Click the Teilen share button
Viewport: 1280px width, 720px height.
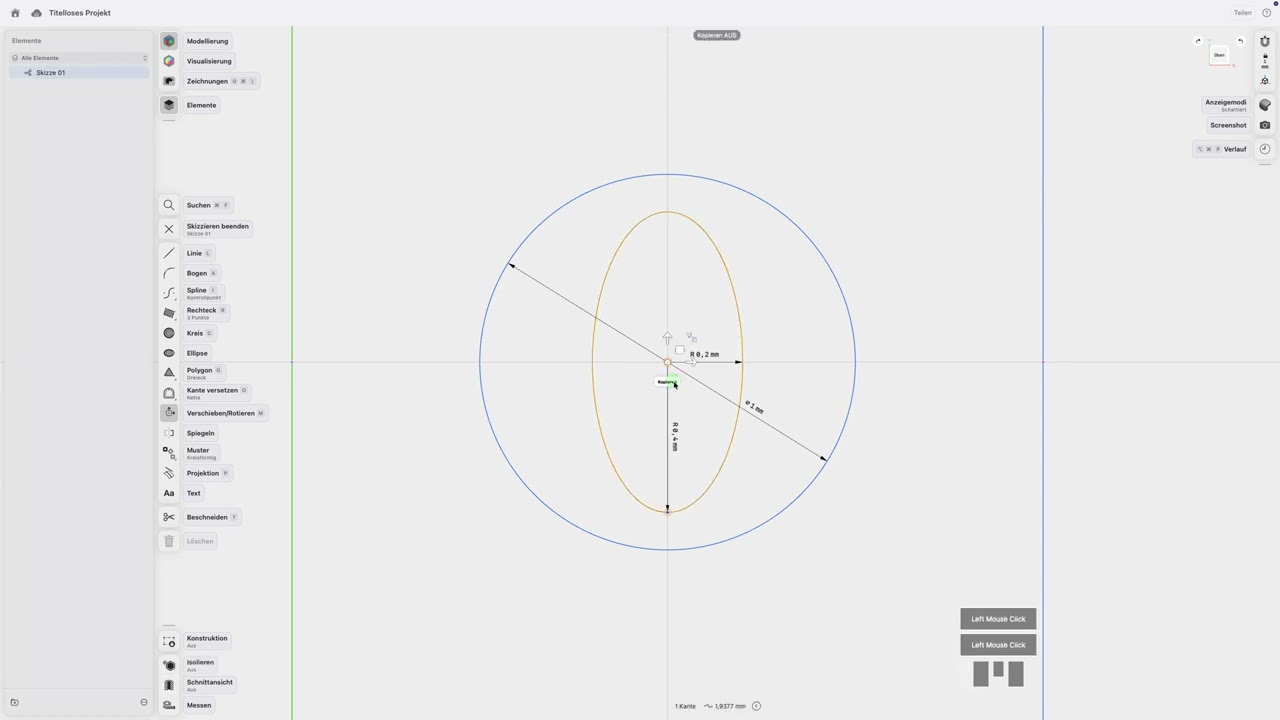pos(1242,13)
